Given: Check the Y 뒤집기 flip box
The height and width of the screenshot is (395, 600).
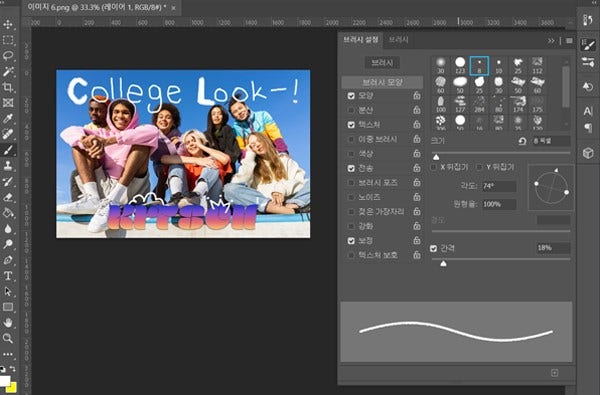Looking at the screenshot, I should [479, 167].
